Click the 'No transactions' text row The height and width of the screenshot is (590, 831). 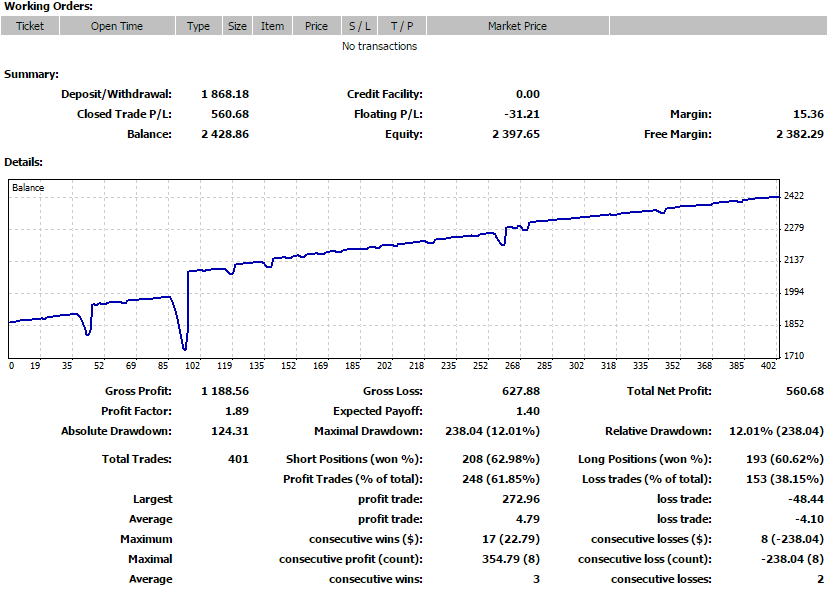tap(379, 46)
